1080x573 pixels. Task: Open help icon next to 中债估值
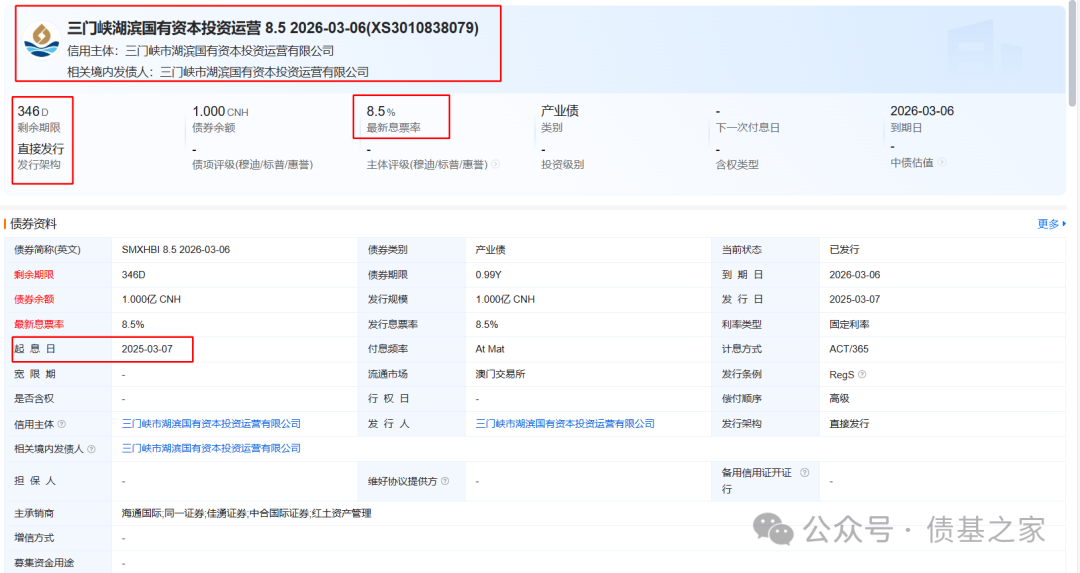(942, 162)
